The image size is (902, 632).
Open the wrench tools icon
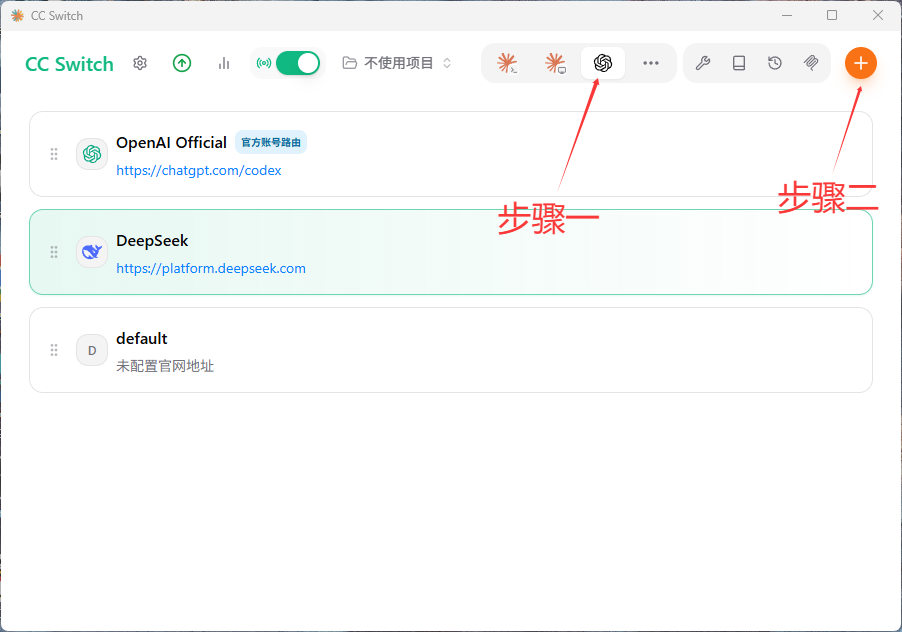click(703, 63)
